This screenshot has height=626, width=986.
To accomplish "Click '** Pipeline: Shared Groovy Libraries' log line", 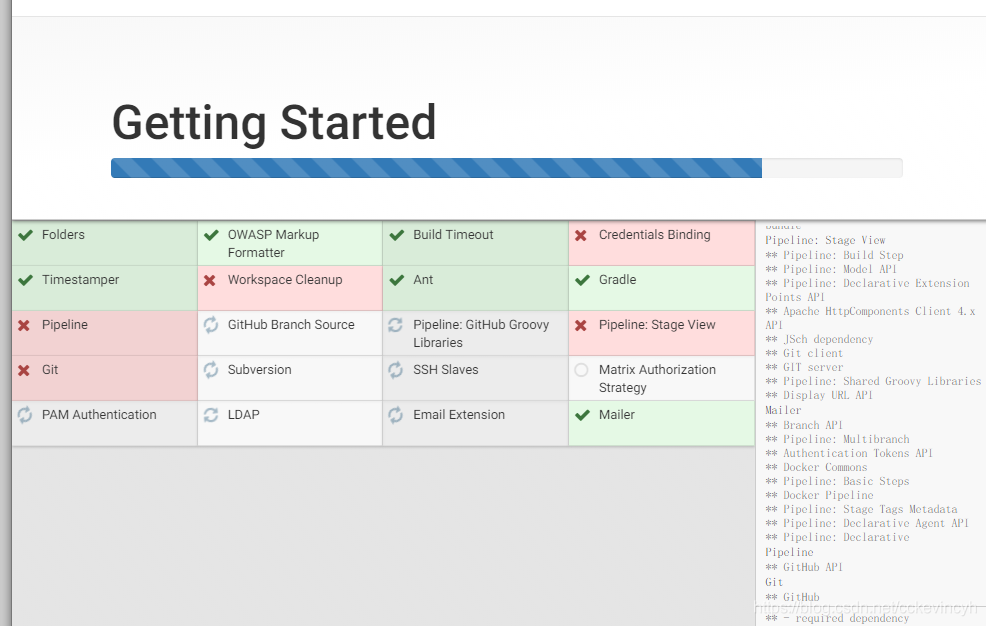I will tap(873, 382).
